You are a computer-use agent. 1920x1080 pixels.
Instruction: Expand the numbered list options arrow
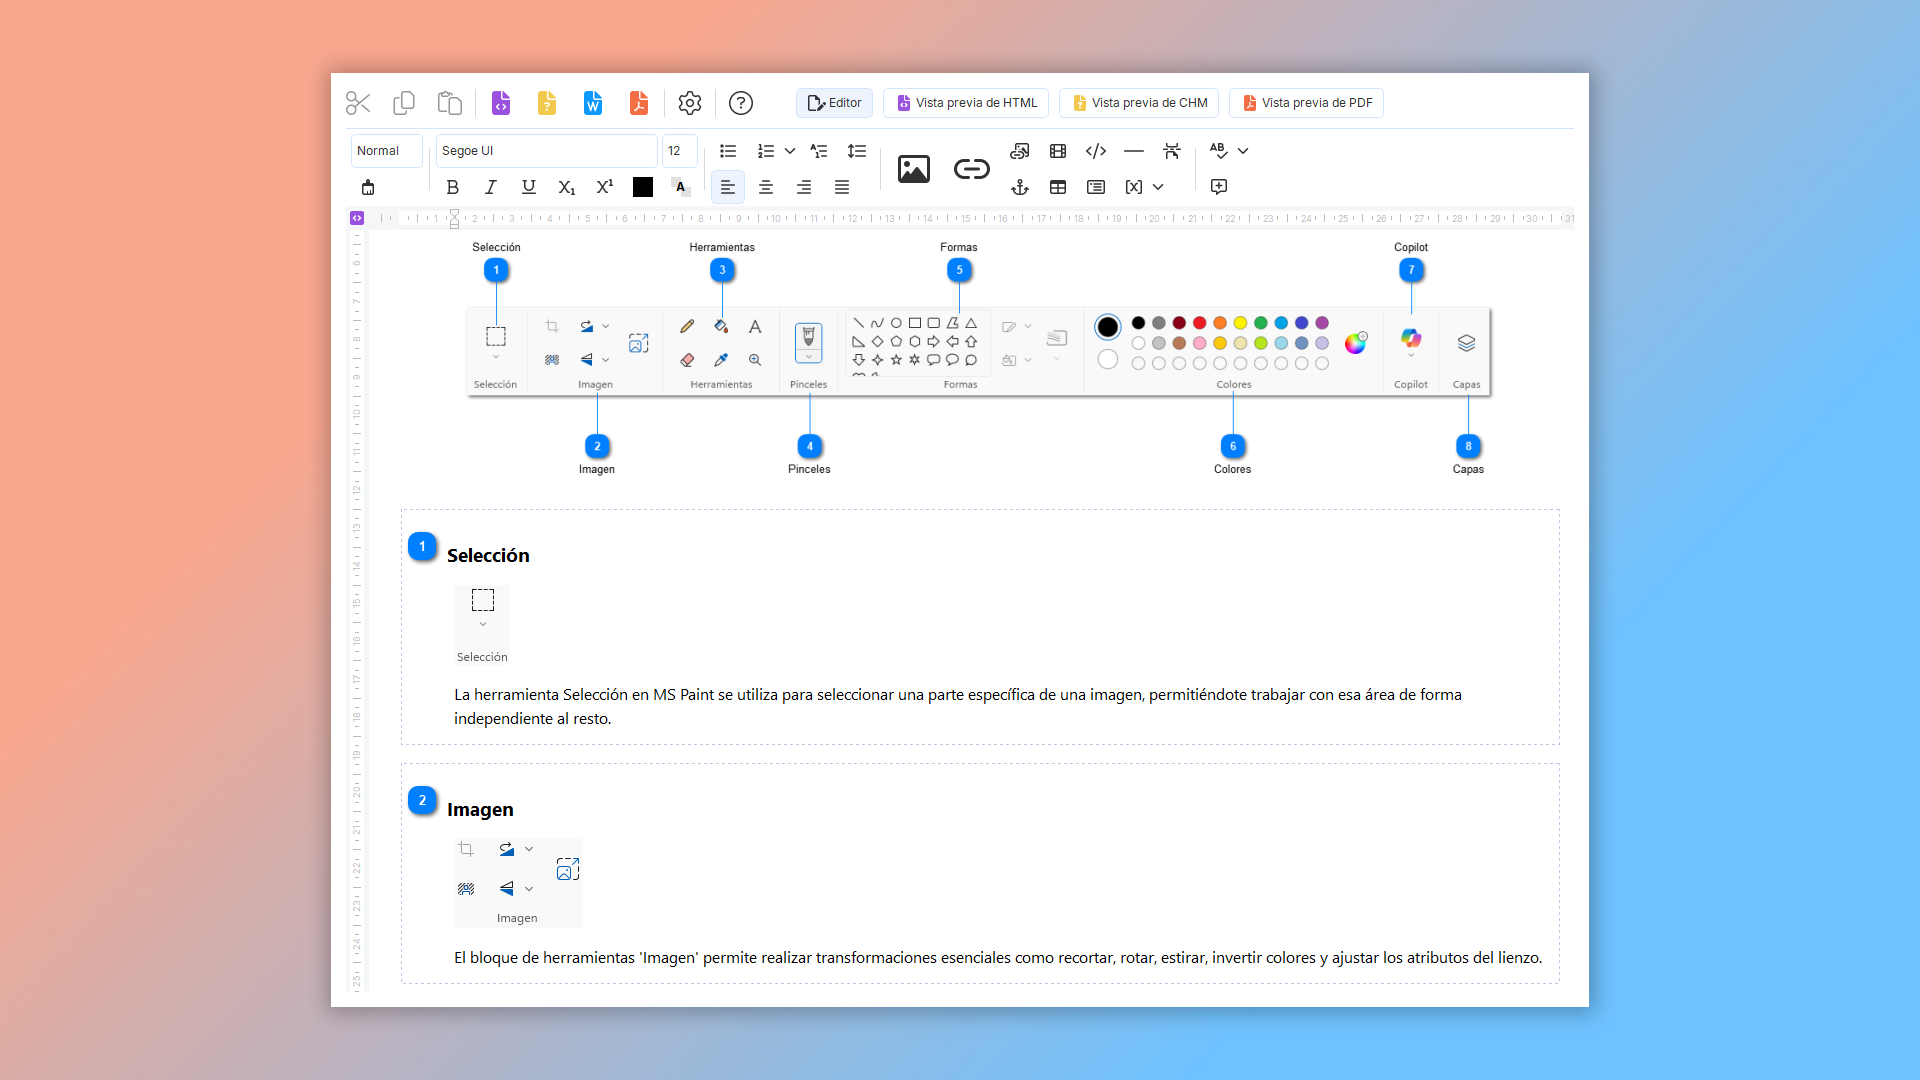tap(790, 151)
